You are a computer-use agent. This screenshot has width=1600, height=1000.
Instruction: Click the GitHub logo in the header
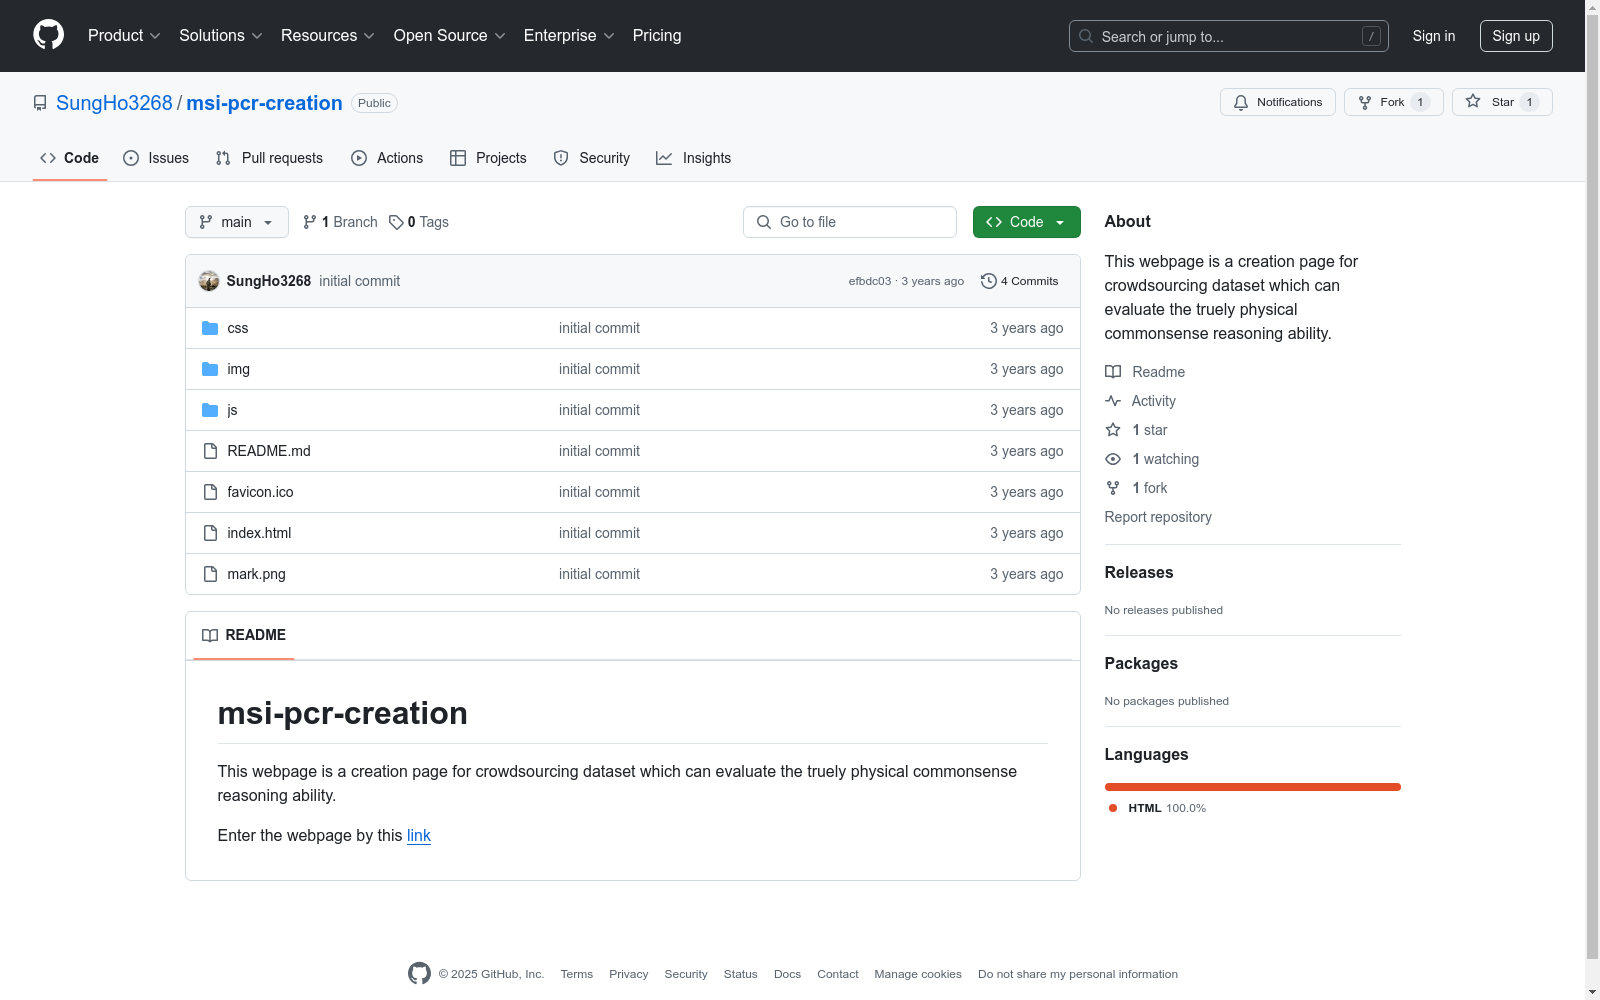48,35
